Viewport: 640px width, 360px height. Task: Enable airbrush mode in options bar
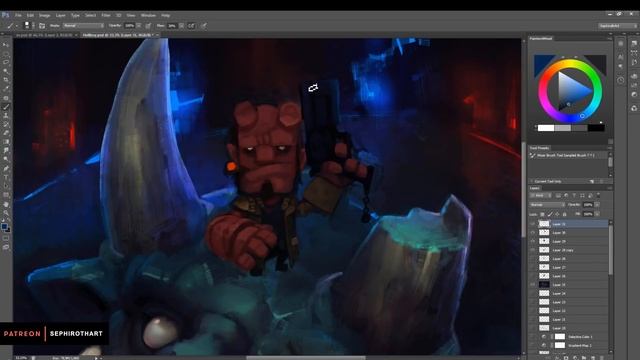coord(191,26)
